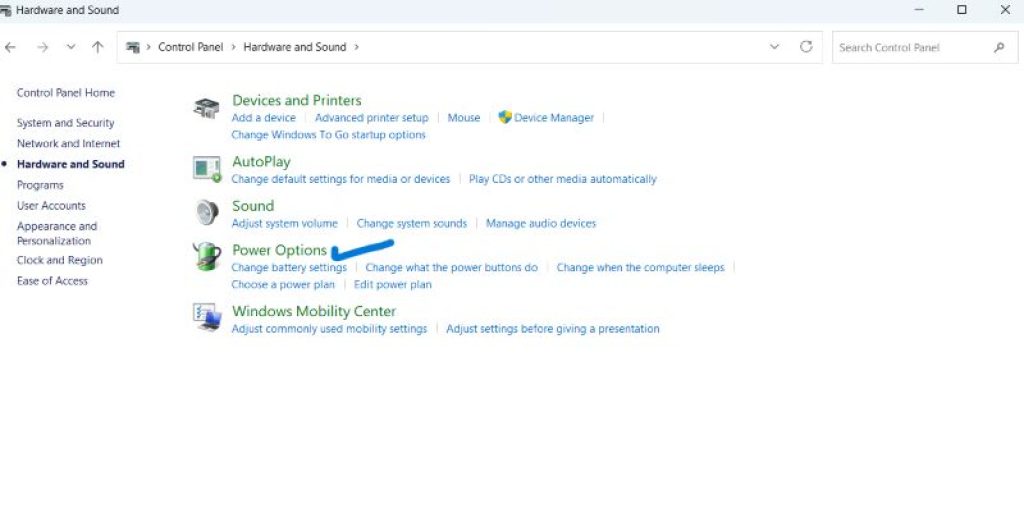Select Hardware and Sound in sidebar
Image resolution: width=1024 pixels, height=531 pixels.
71,164
